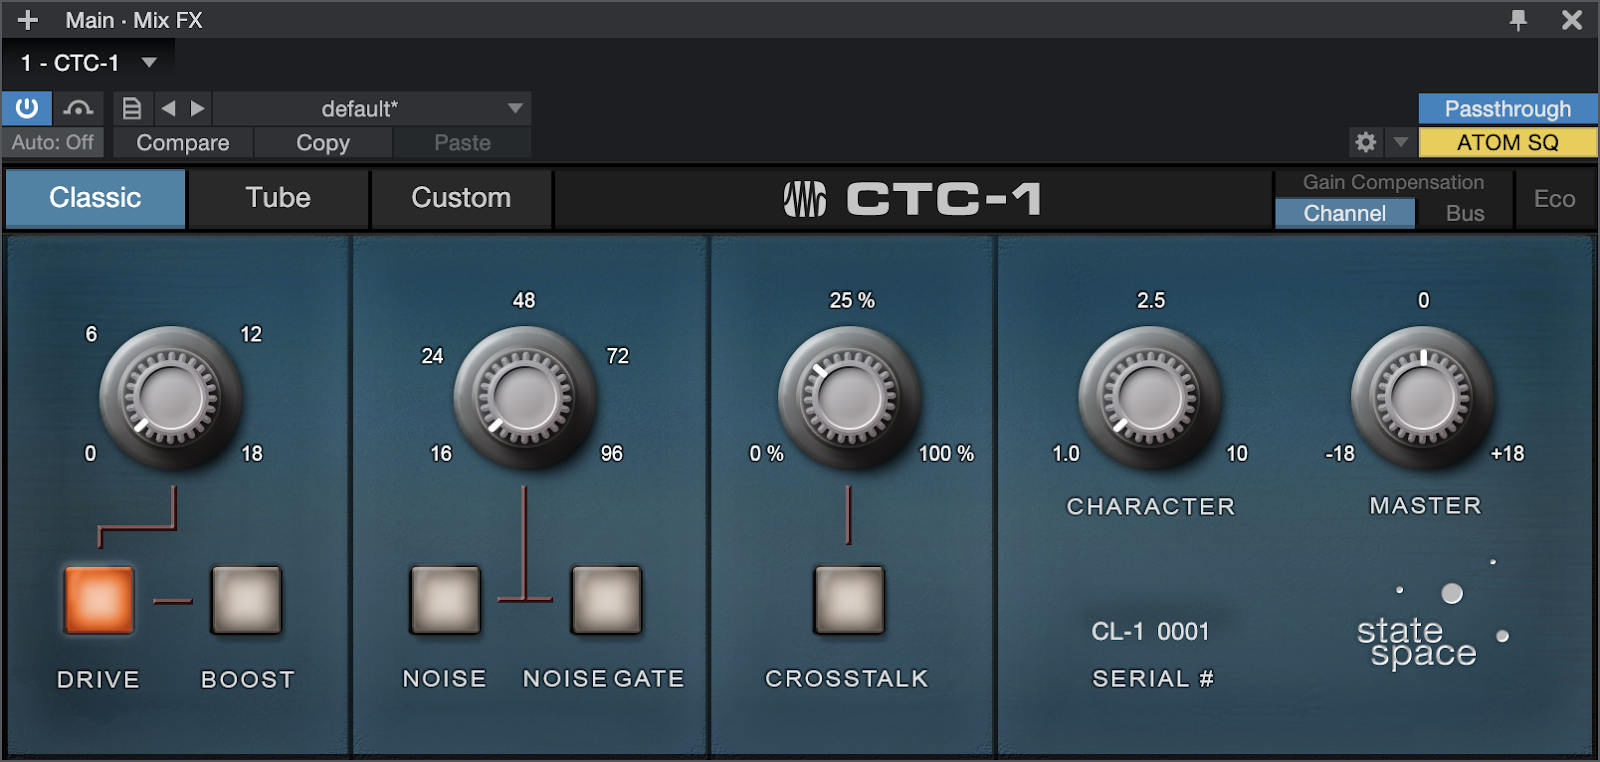Click the Character knob
1600x762 pixels.
(x=1150, y=398)
